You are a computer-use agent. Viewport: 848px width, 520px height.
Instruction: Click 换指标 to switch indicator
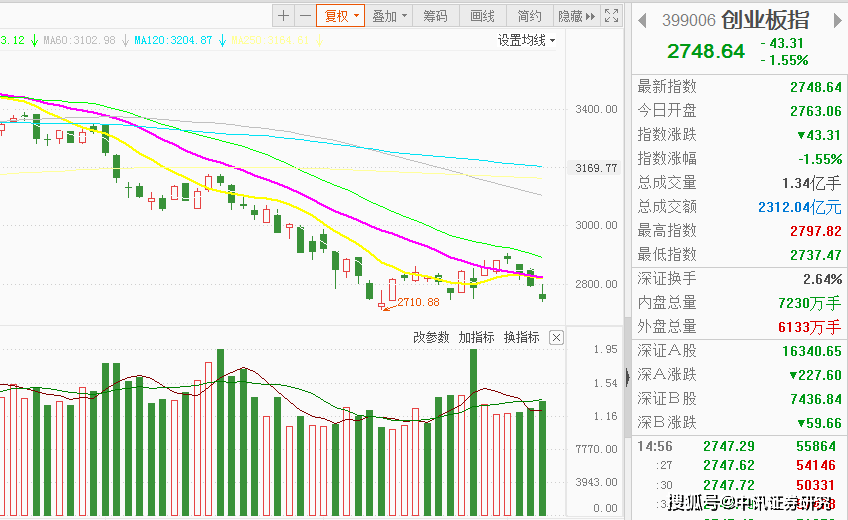(521, 337)
